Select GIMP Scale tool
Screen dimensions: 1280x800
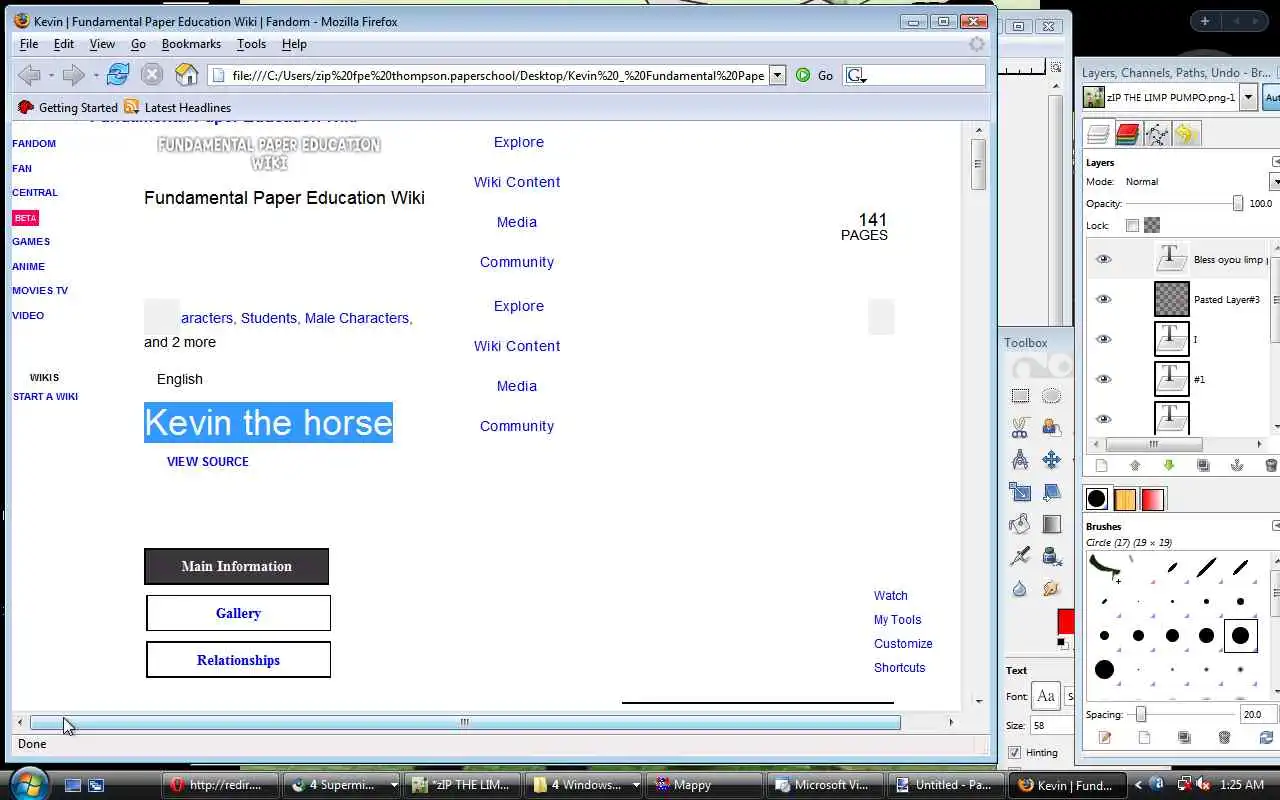click(x=1020, y=492)
